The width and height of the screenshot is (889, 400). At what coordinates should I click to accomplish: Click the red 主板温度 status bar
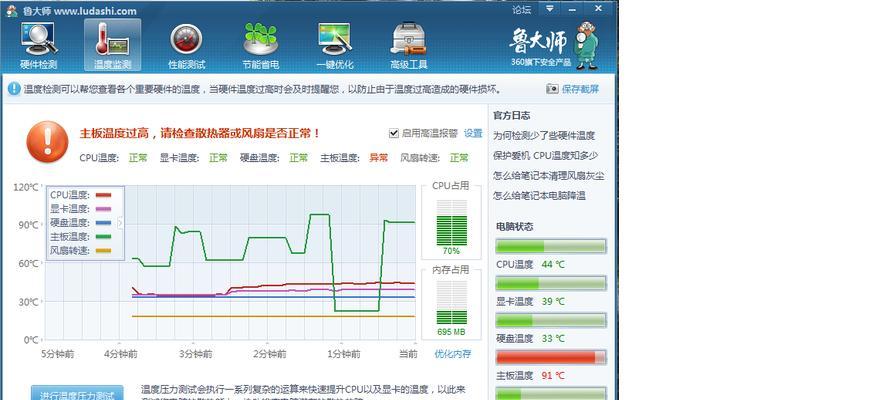point(551,358)
